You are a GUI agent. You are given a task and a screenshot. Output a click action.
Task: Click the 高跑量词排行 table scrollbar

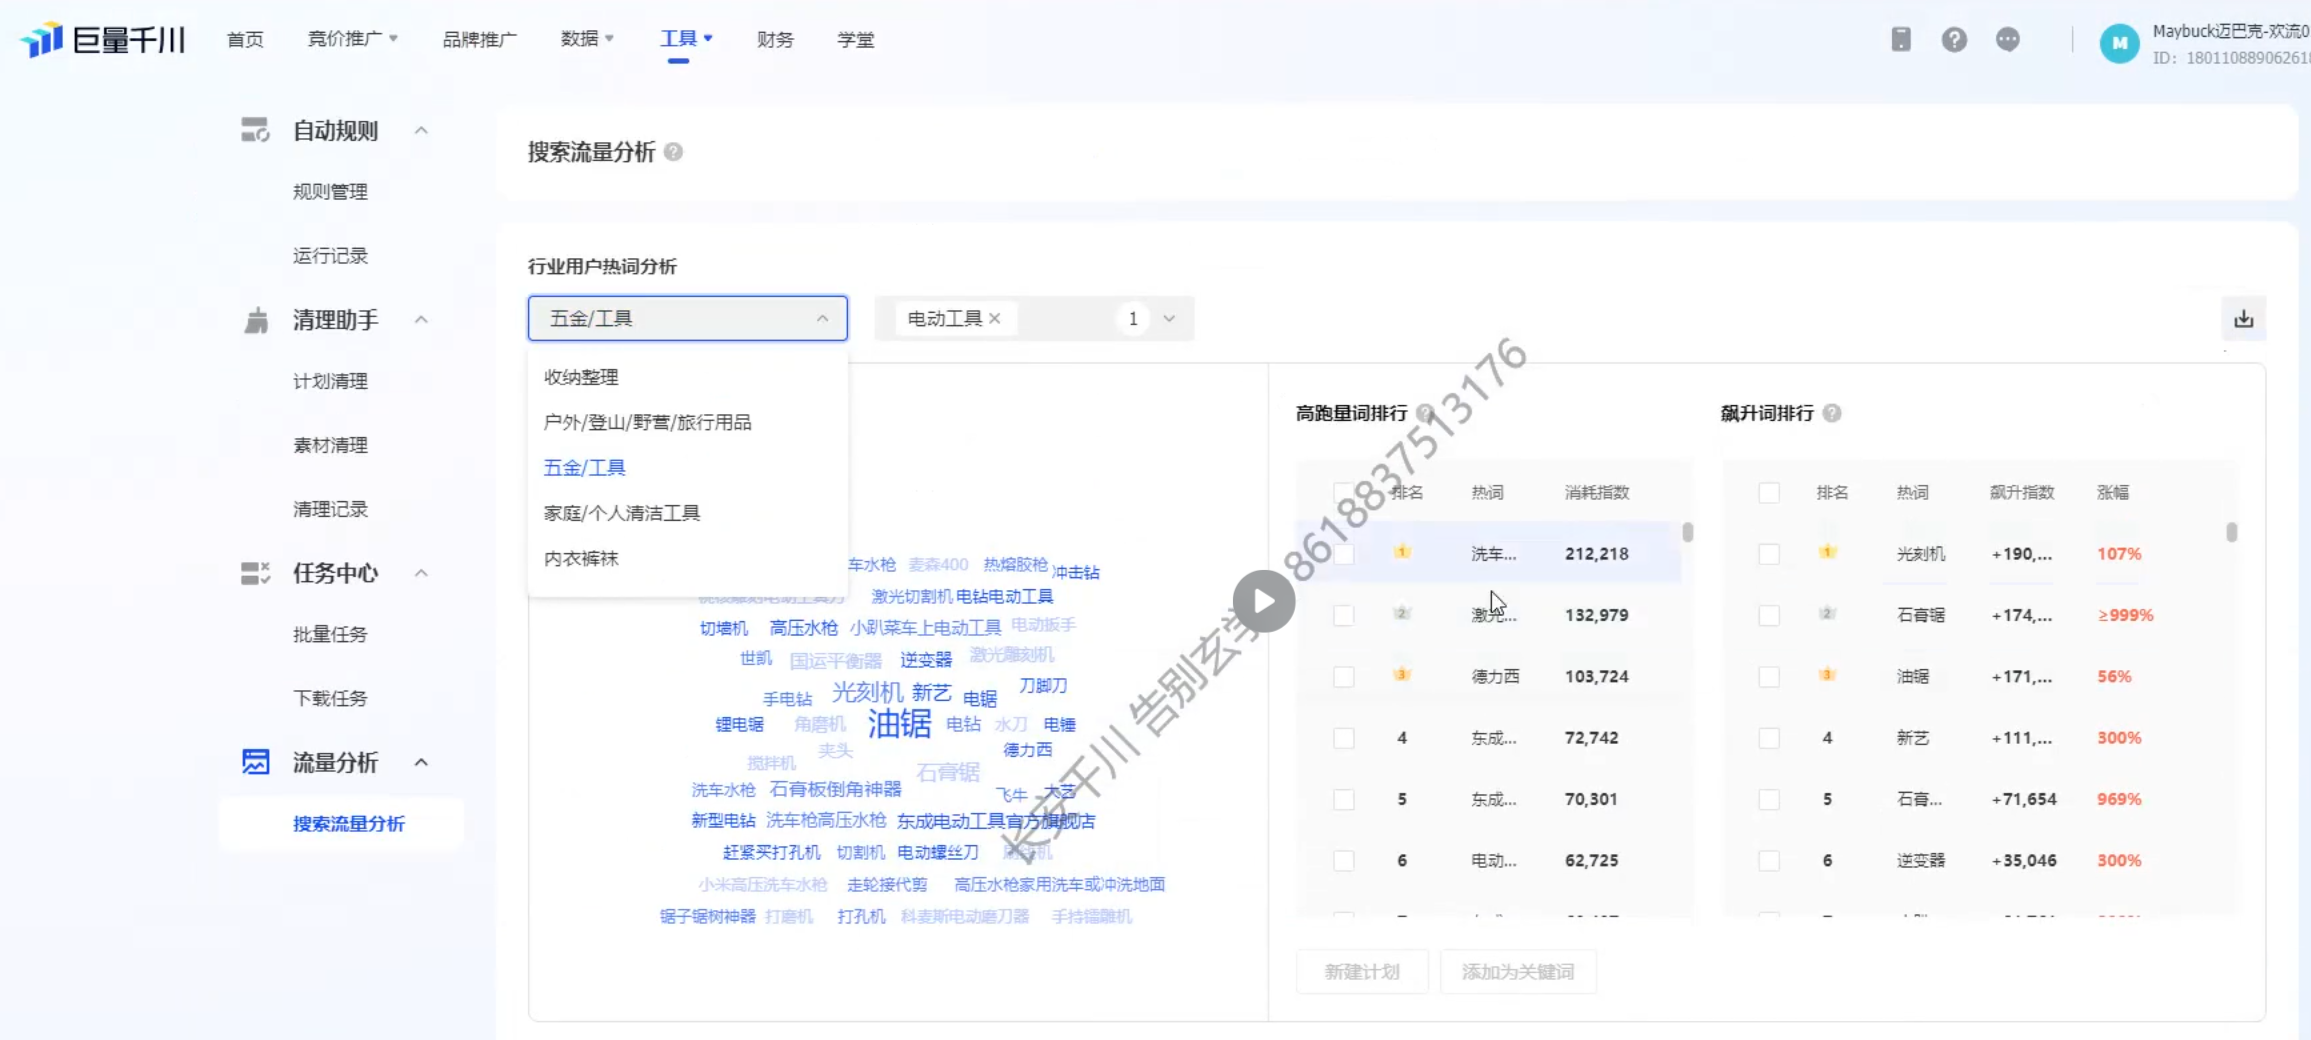1688,532
